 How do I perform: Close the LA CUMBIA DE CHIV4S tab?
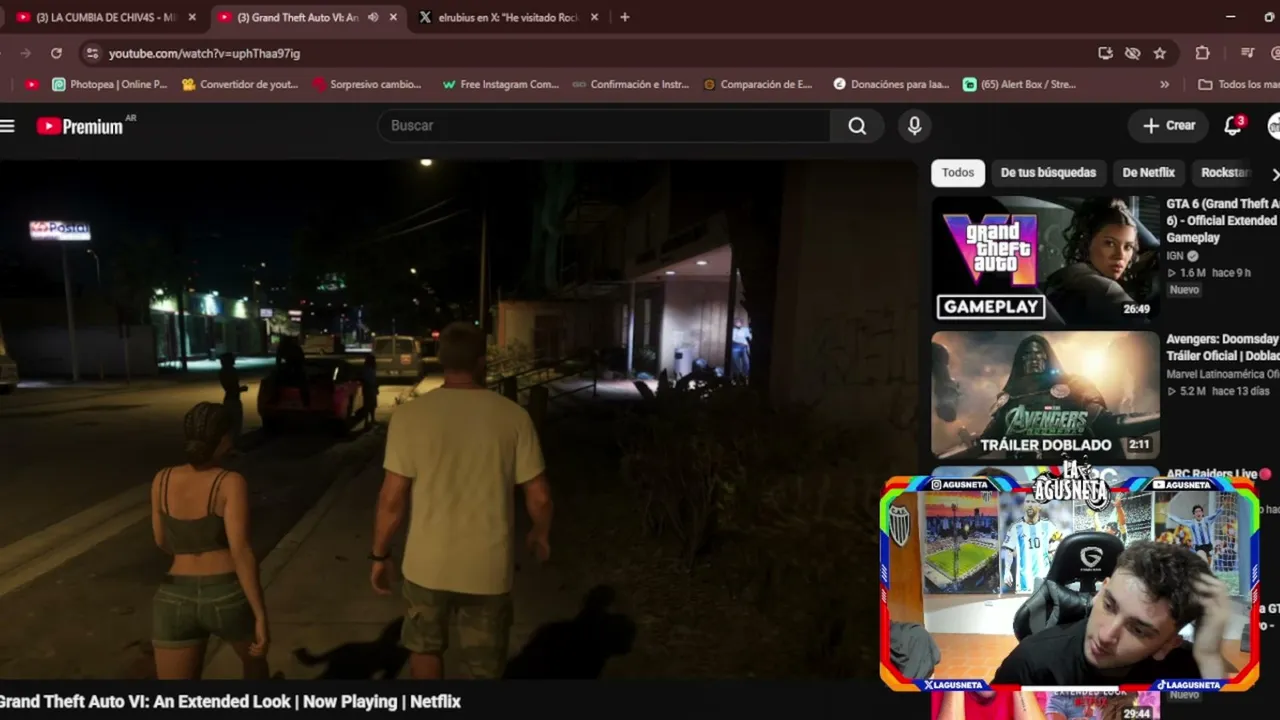[192, 17]
